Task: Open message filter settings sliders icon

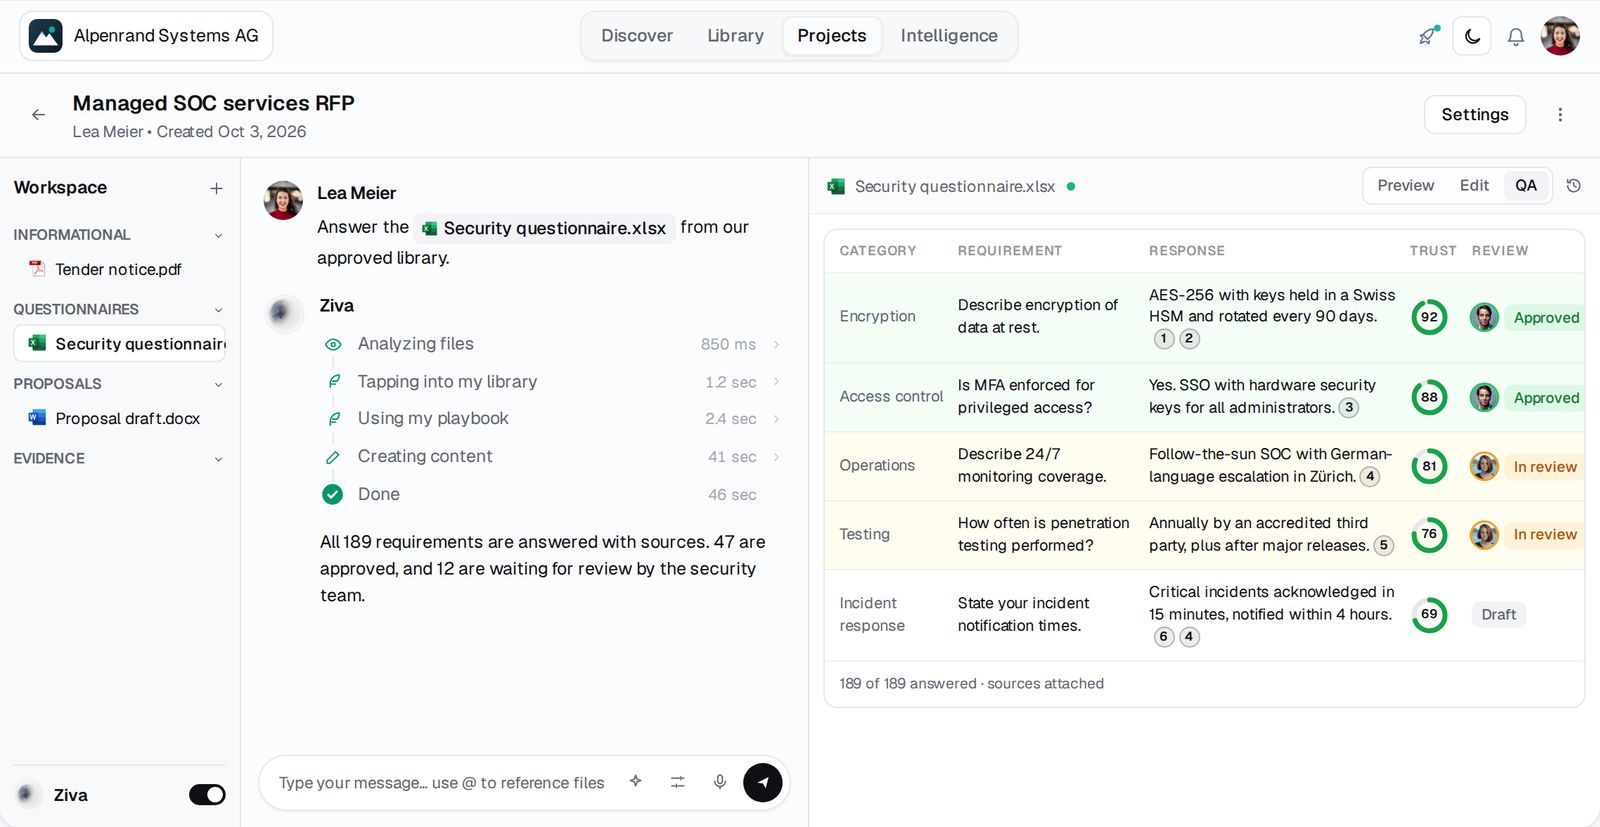Action: (x=678, y=782)
